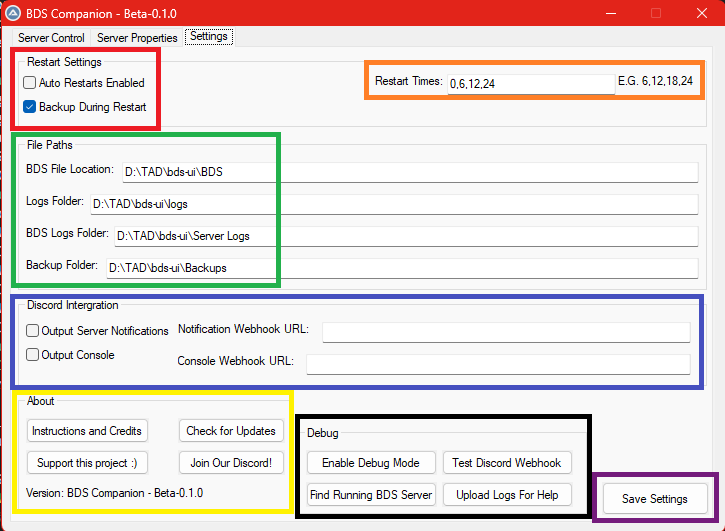Select the Backup Folder path field
This screenshot has width=725, height=531.
(x=402, y=268)
